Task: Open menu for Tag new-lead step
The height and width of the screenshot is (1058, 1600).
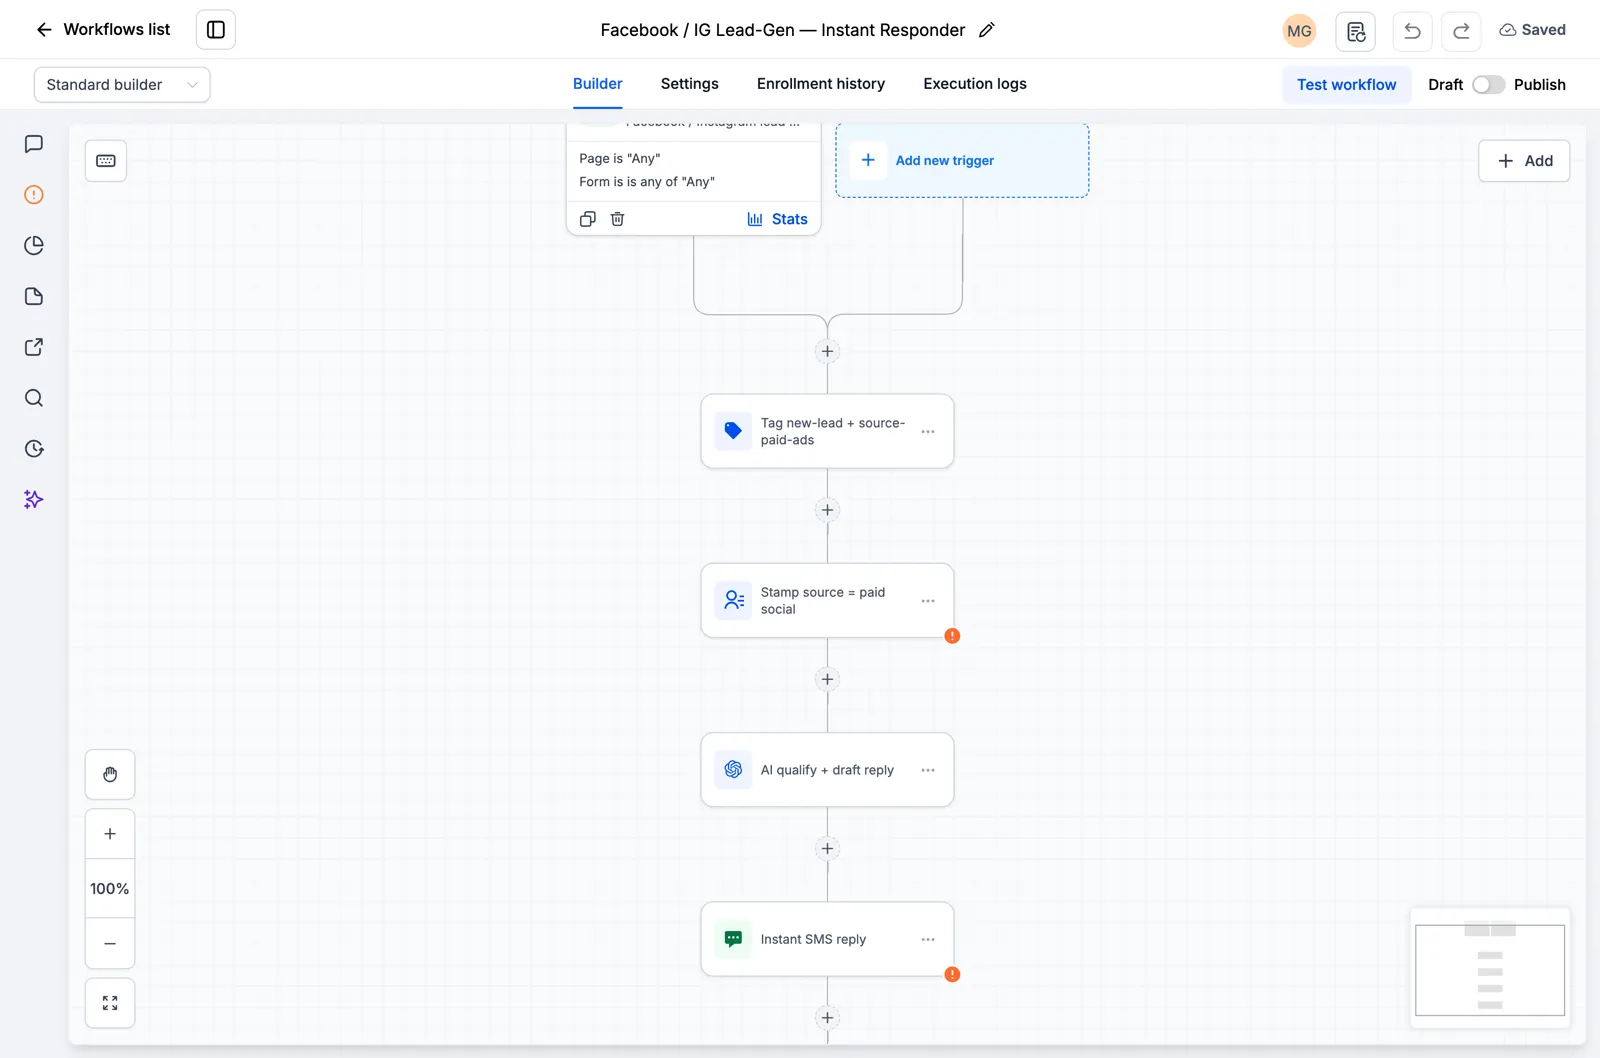Action: tap(928, 432)
